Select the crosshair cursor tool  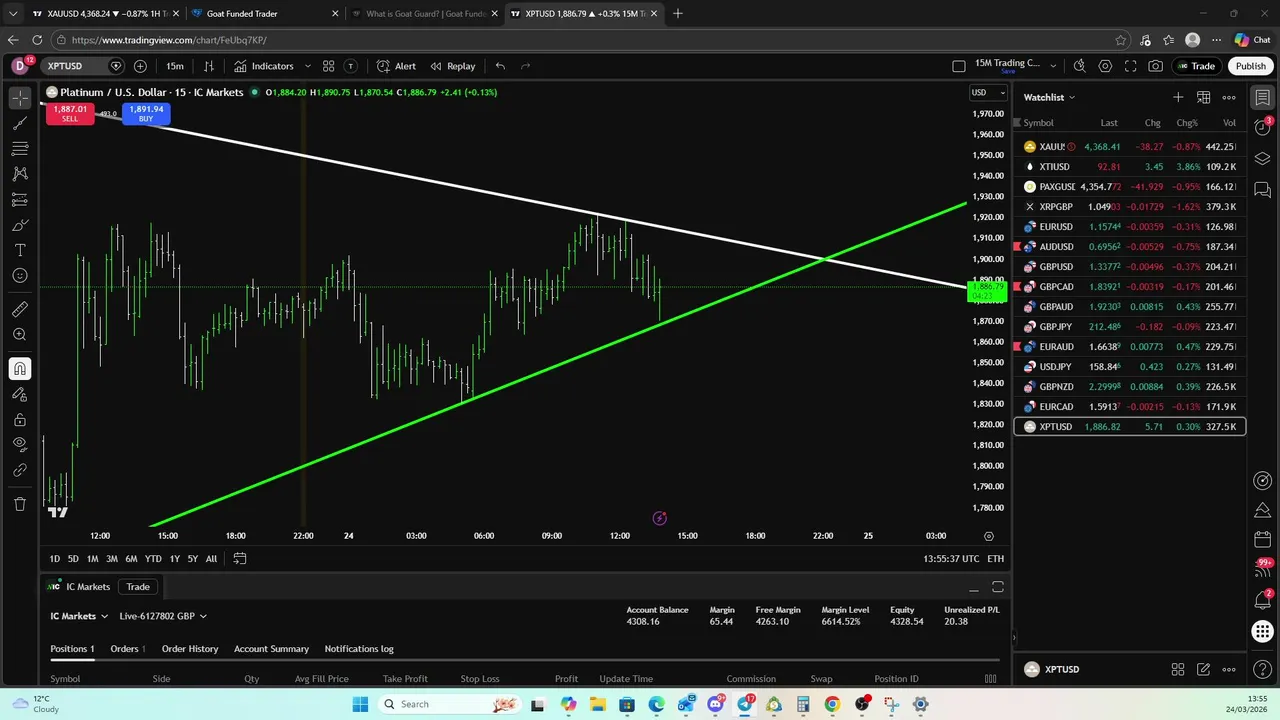click(x=20, y=98)
